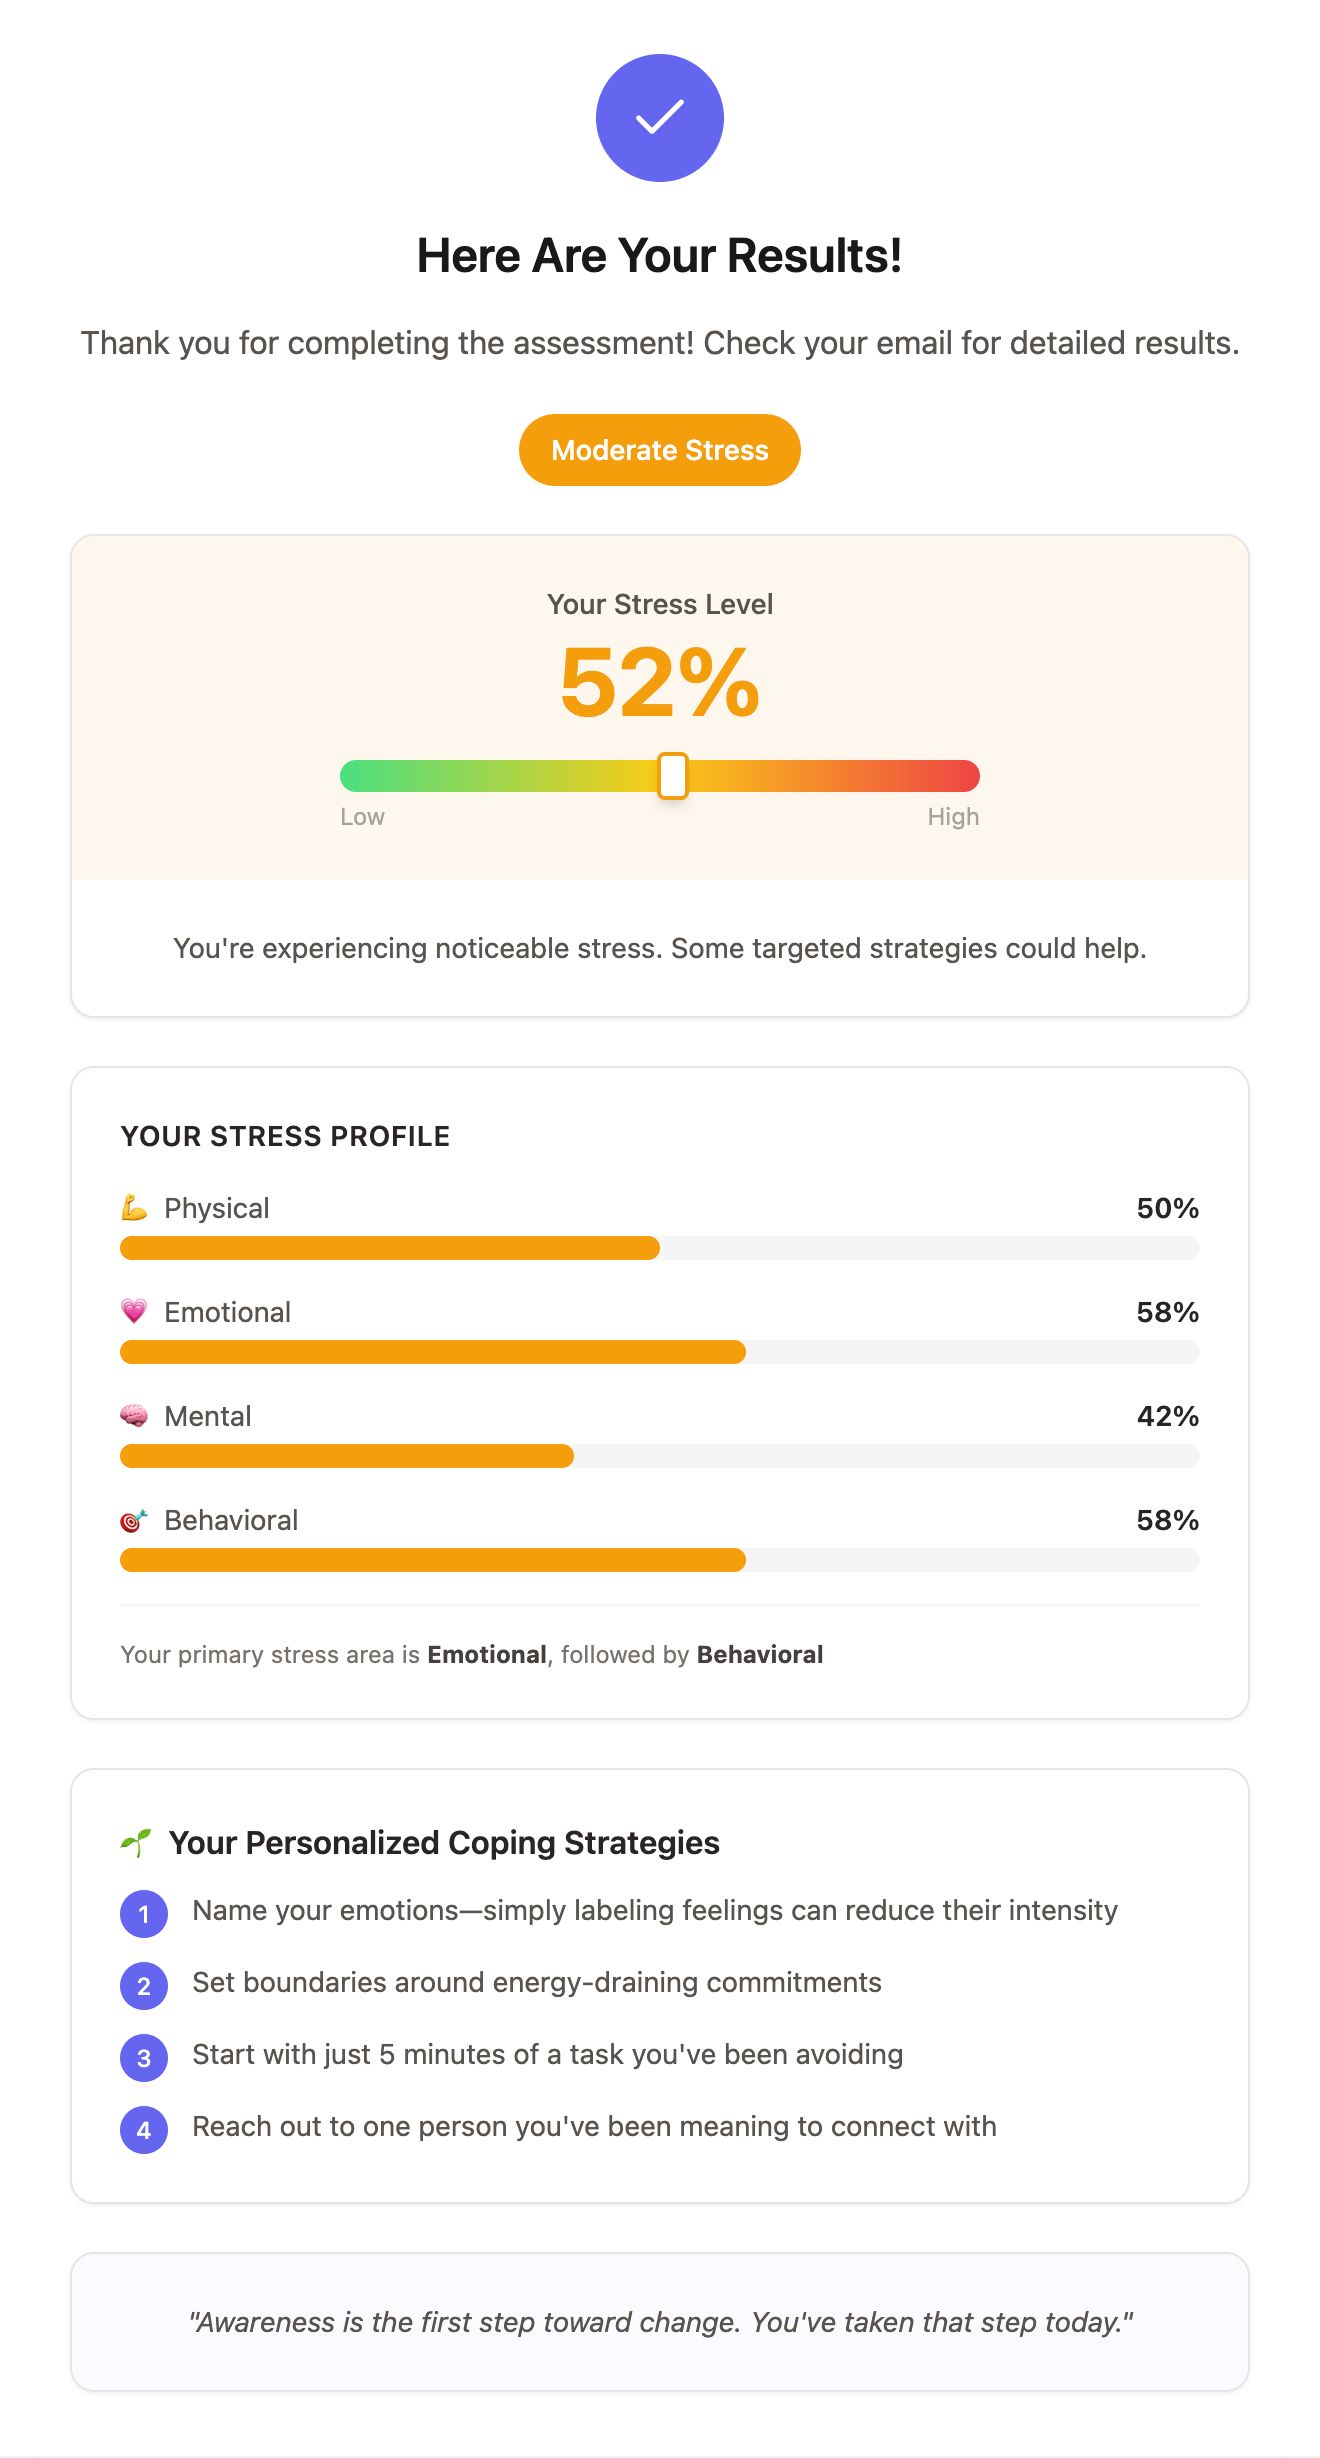The height and width of the screenshot is (2458, 1320).
Task: Click the number 2 strategy badge
Action: pyautogui.click(x=144, y=1986)
